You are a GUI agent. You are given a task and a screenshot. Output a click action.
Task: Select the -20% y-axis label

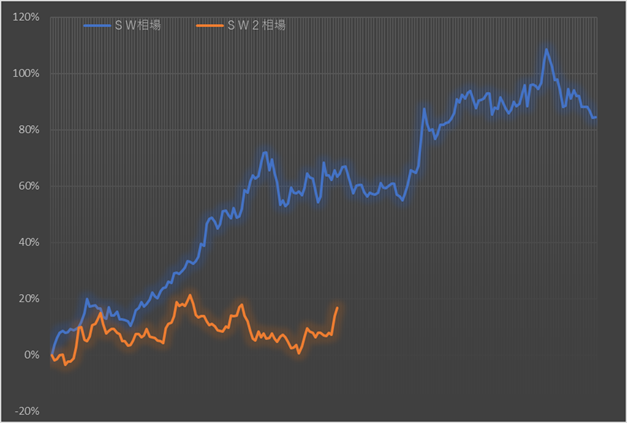click(x=27, y=410)
